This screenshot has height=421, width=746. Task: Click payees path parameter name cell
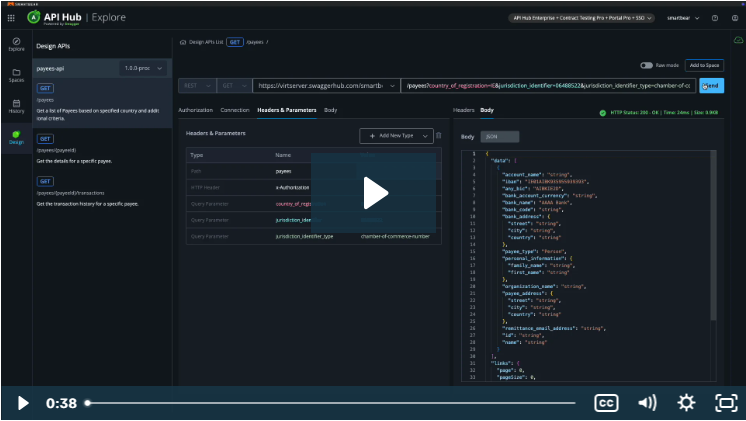(284, 171)
